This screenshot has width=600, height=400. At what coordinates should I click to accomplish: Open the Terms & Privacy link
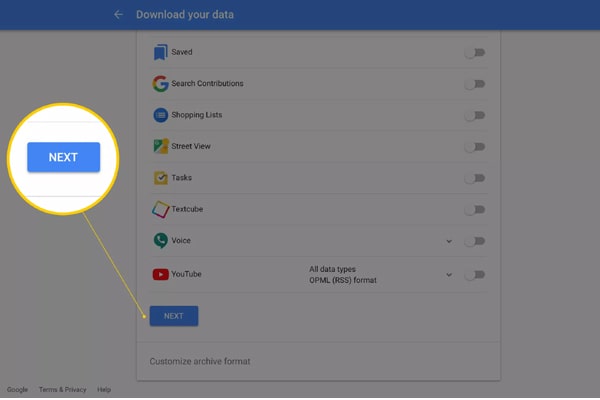click(x=62, y=390)
